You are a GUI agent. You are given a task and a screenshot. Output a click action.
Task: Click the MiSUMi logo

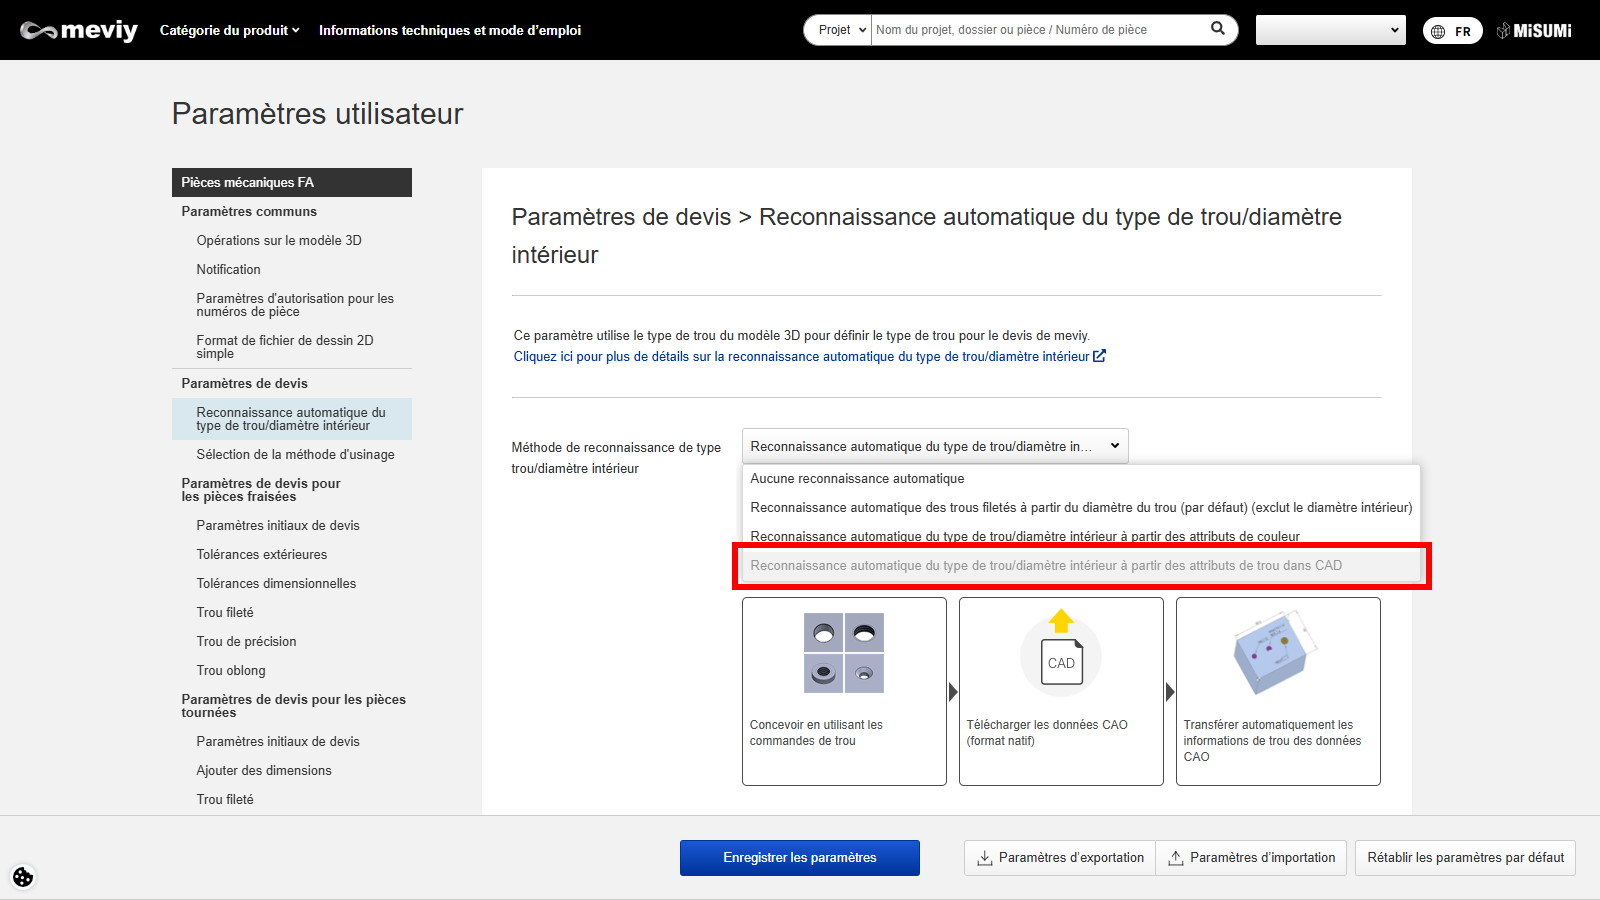pos(1534,31)
